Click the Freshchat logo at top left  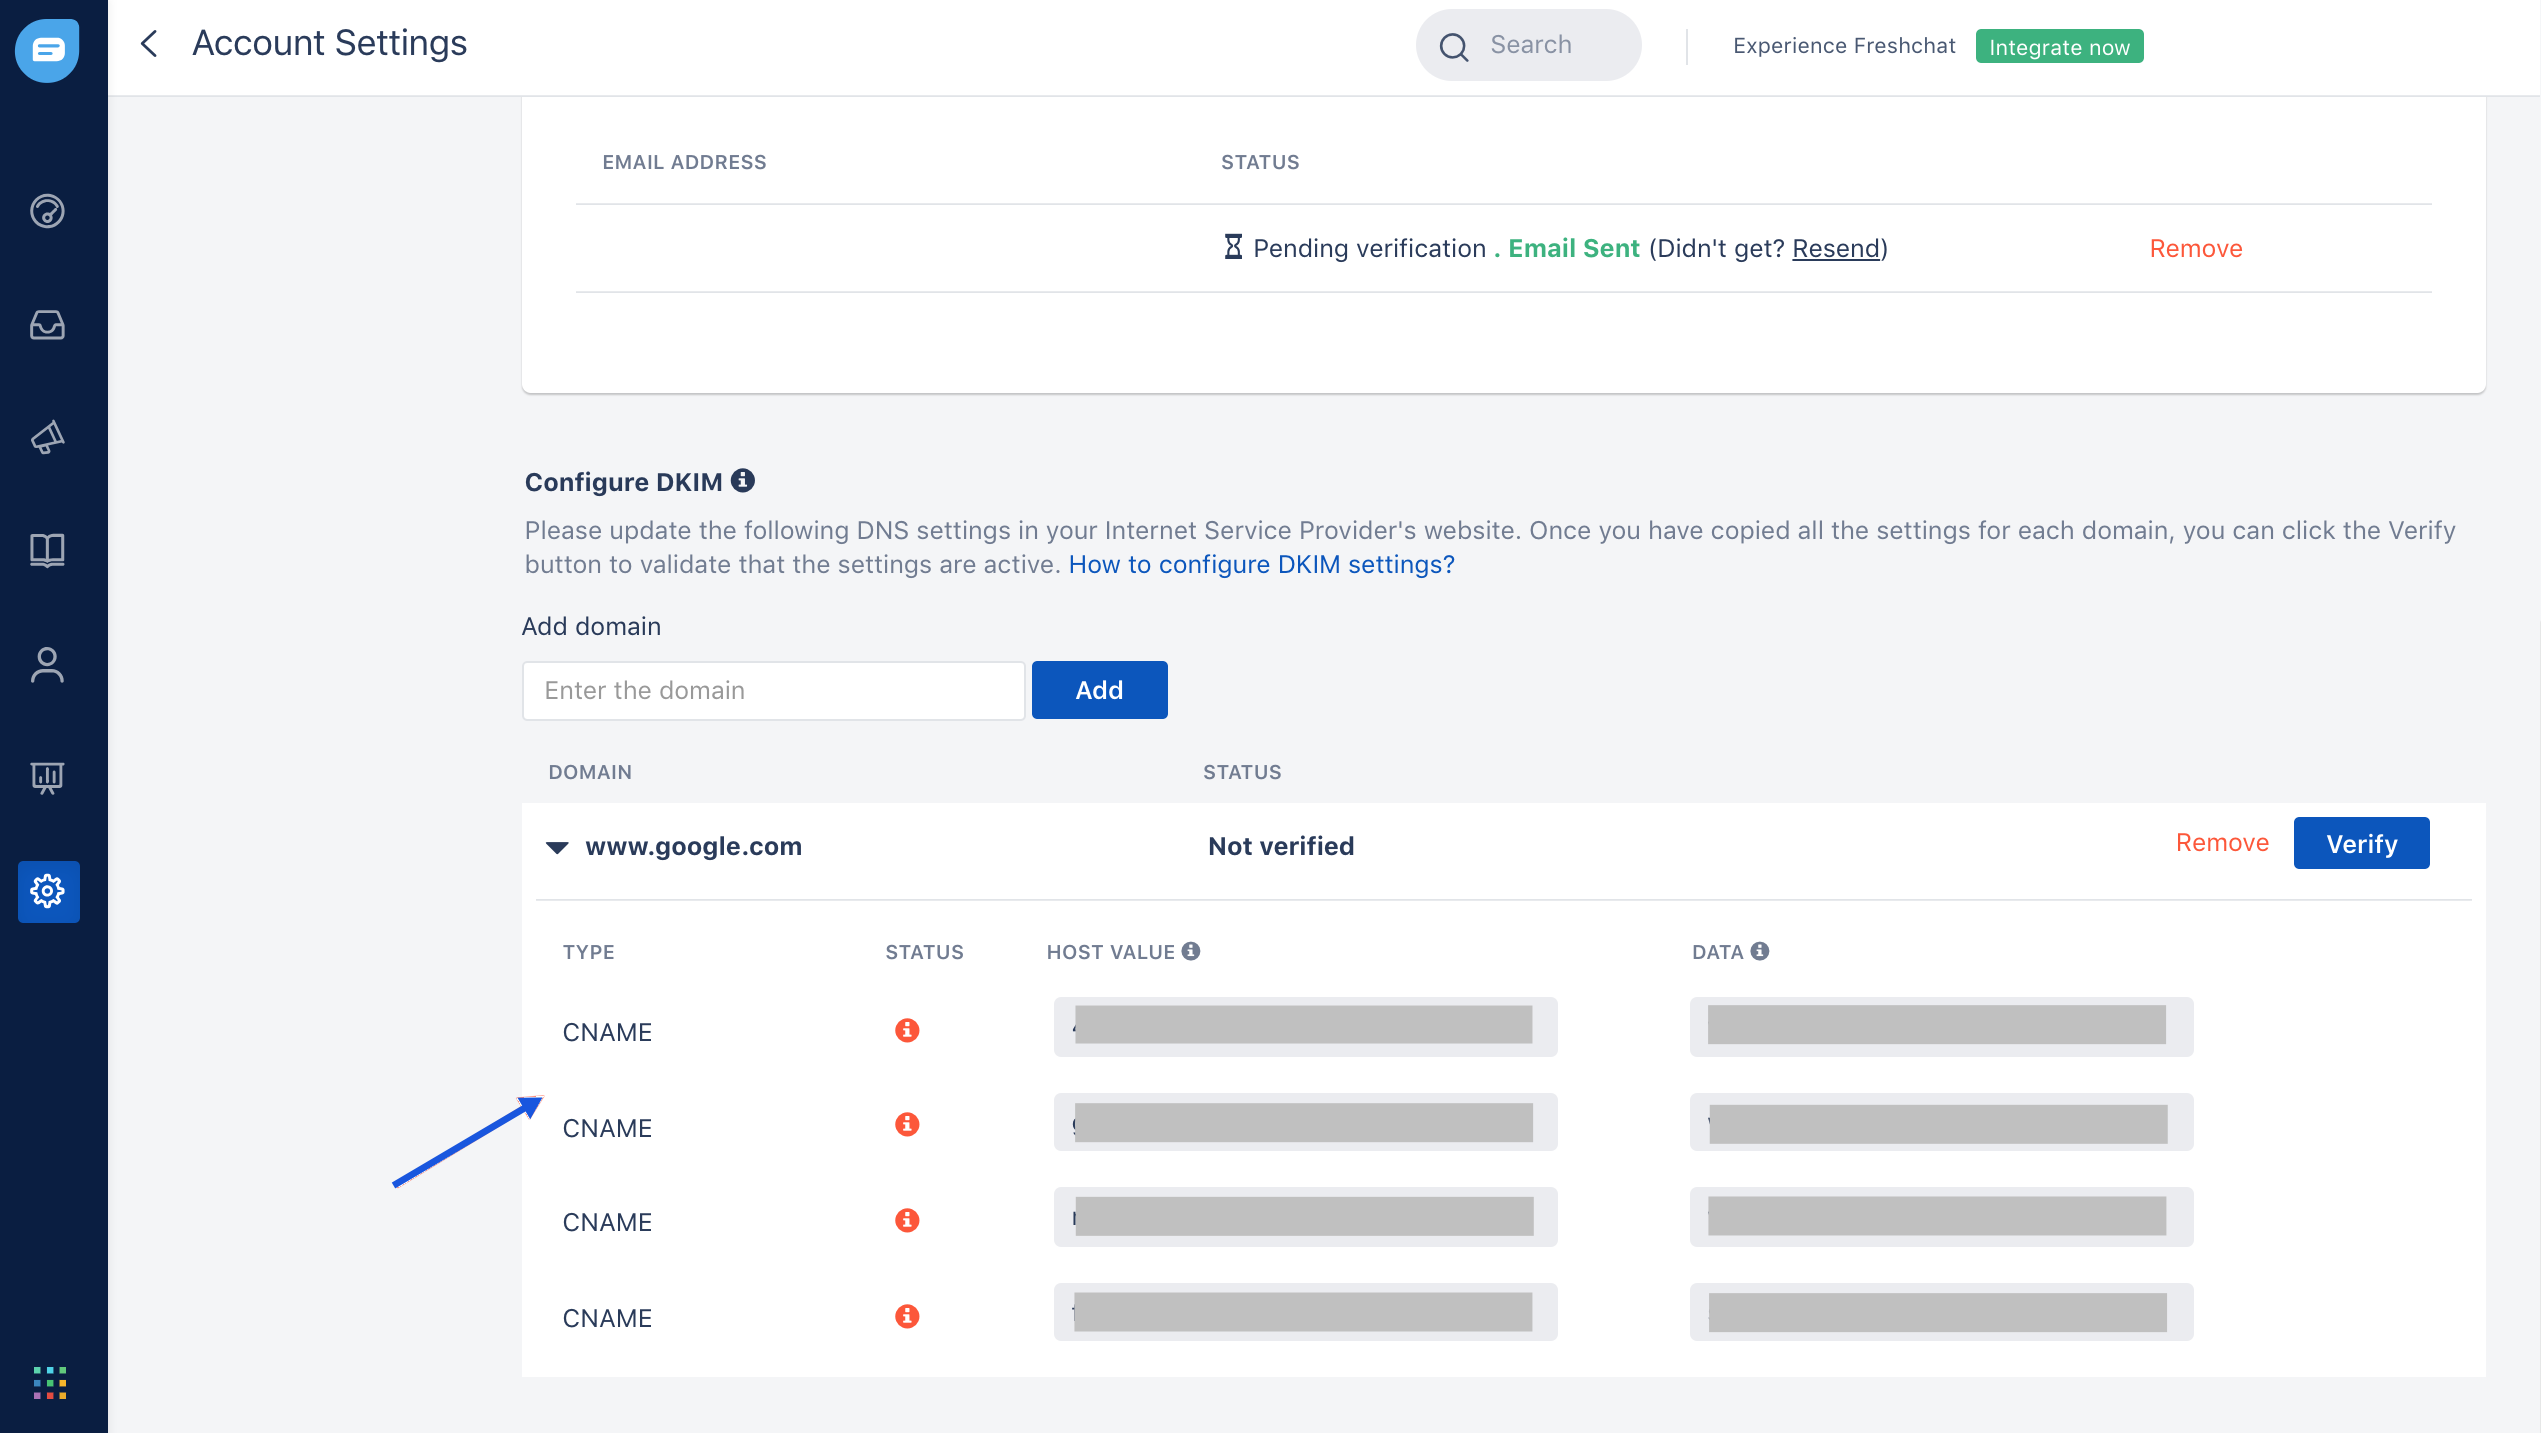click(x=47, y=49)
